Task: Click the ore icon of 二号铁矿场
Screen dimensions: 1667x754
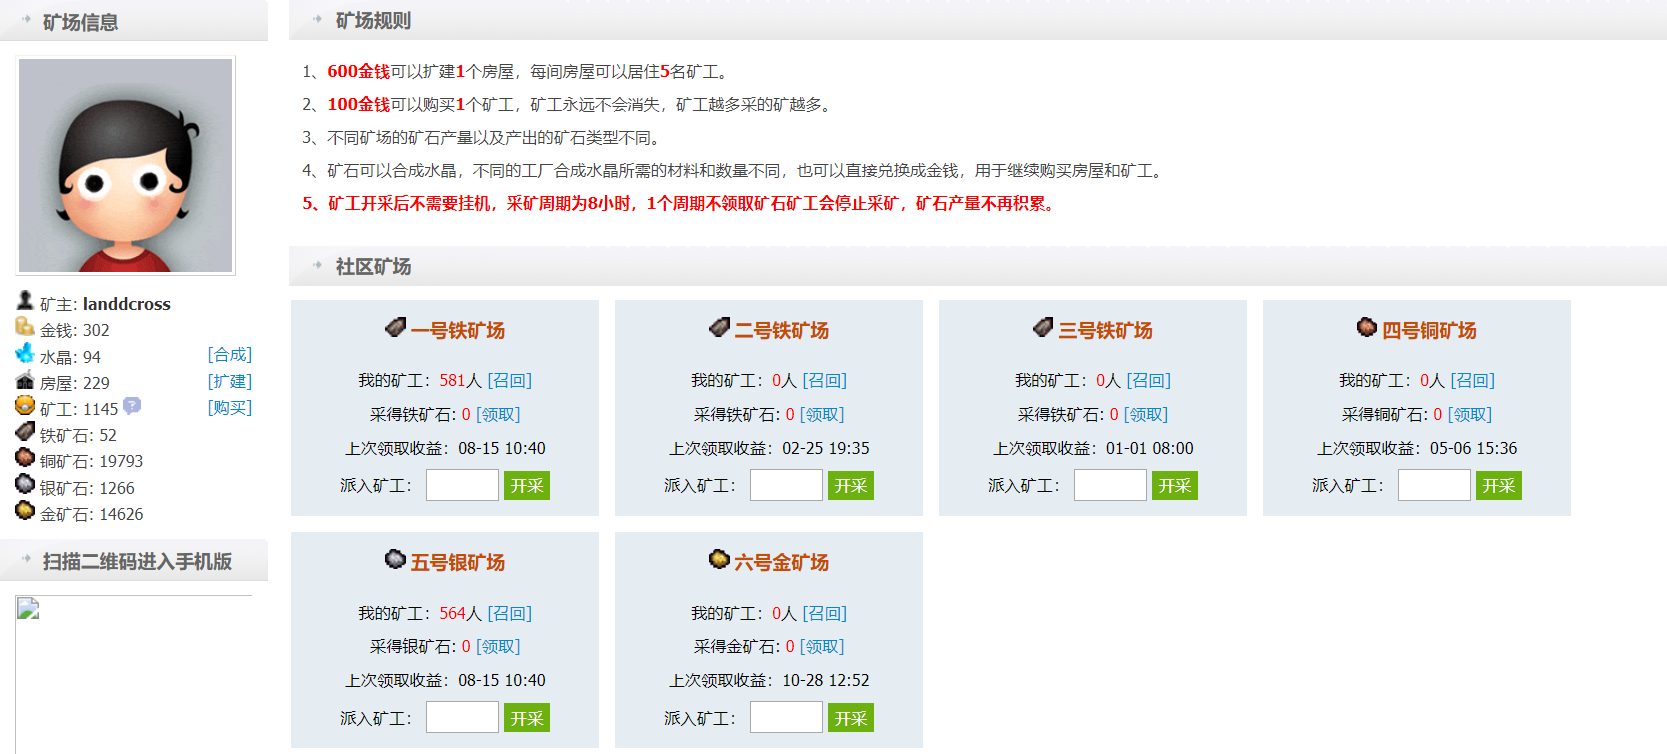Action: coord(720,327)
